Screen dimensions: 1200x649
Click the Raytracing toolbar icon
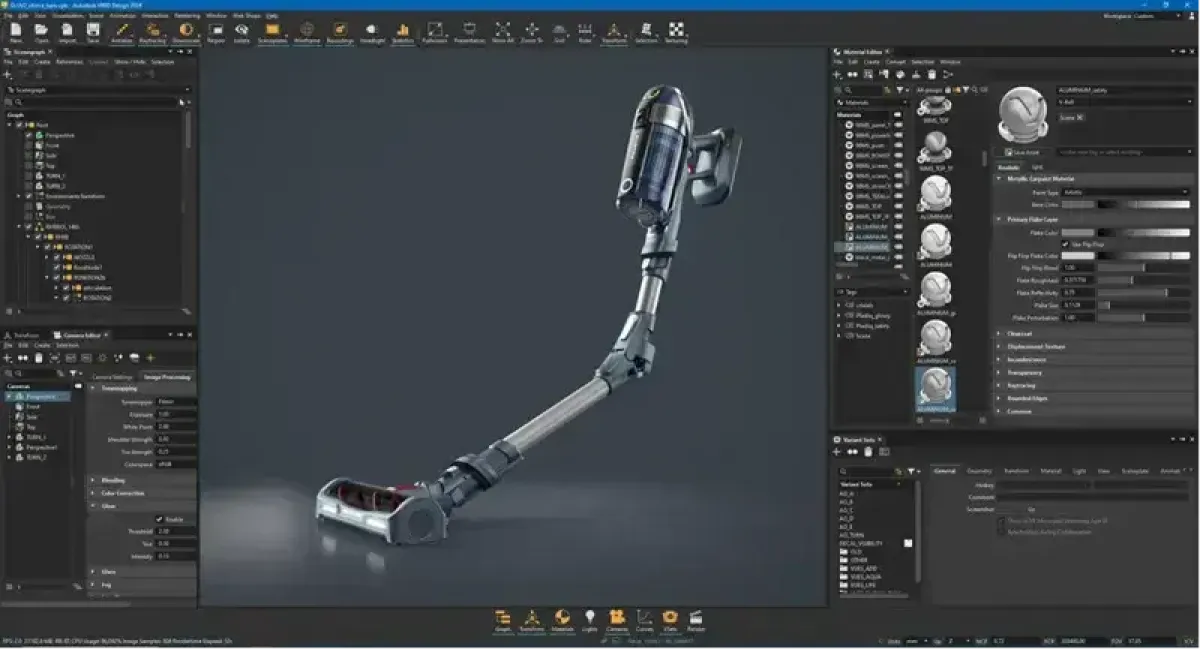tap(152, 32)
